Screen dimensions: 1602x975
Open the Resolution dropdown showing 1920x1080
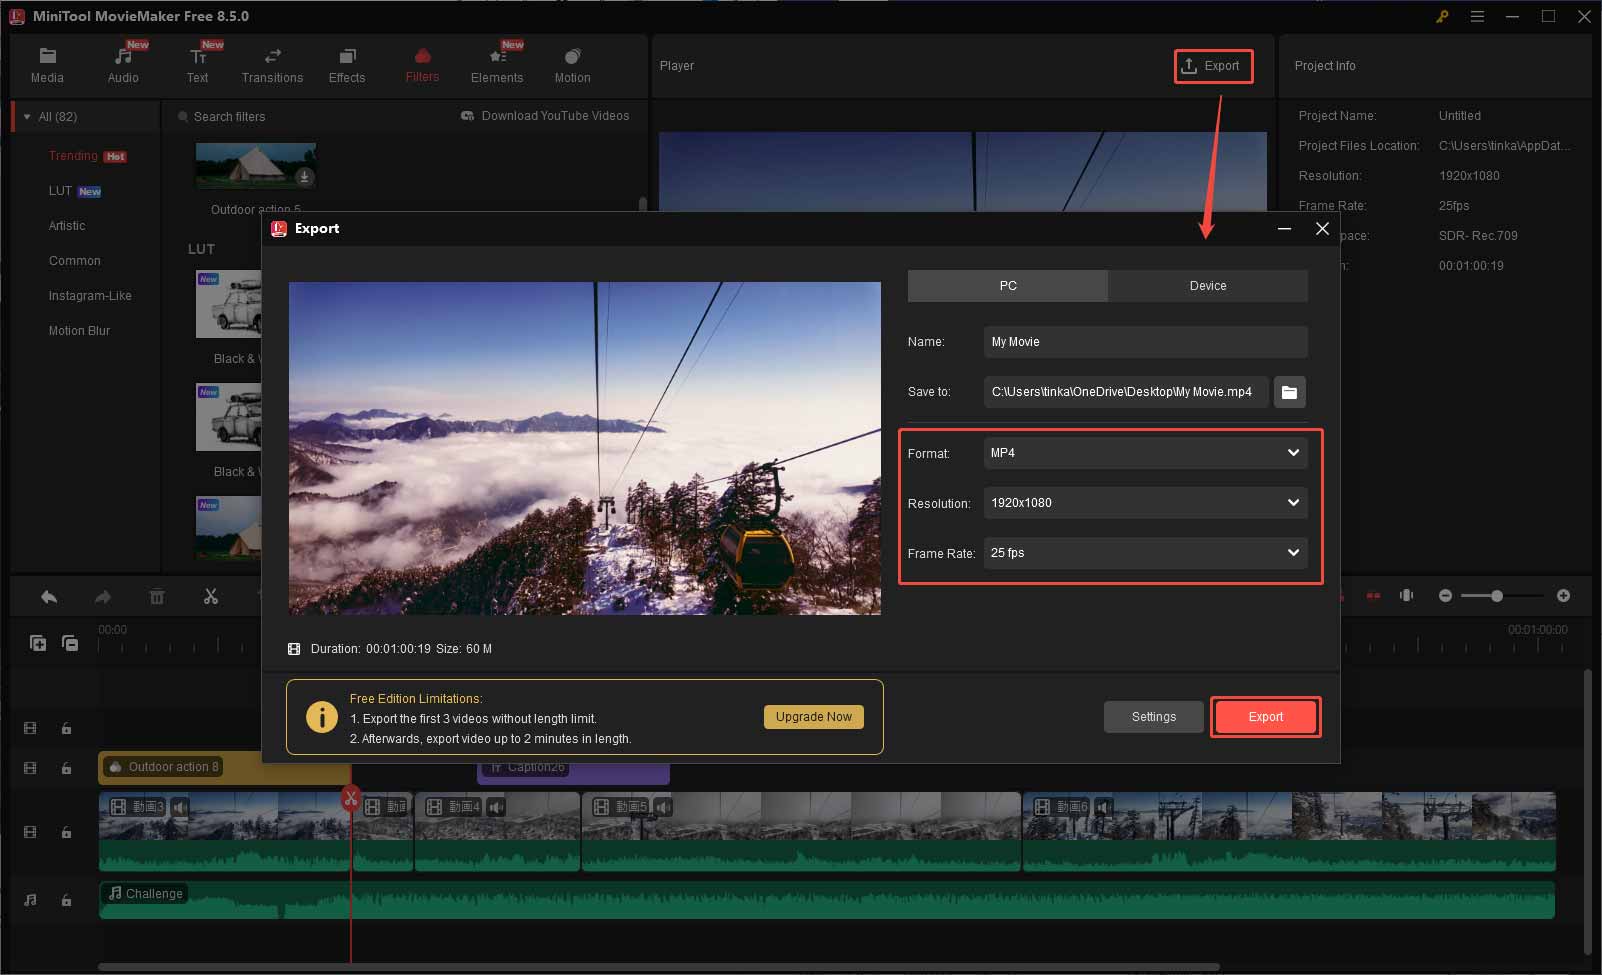pos(1145,503)
